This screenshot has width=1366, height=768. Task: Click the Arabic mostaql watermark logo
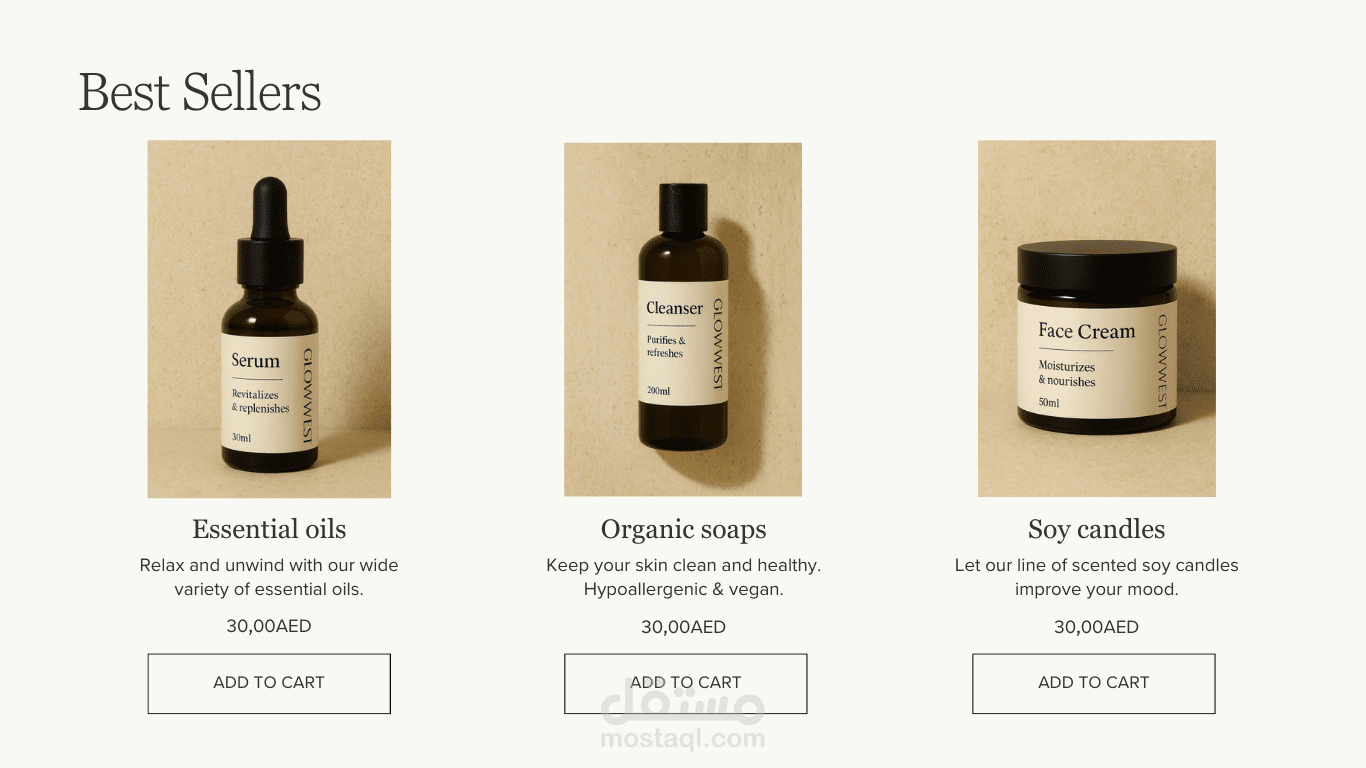pos(683,702)
